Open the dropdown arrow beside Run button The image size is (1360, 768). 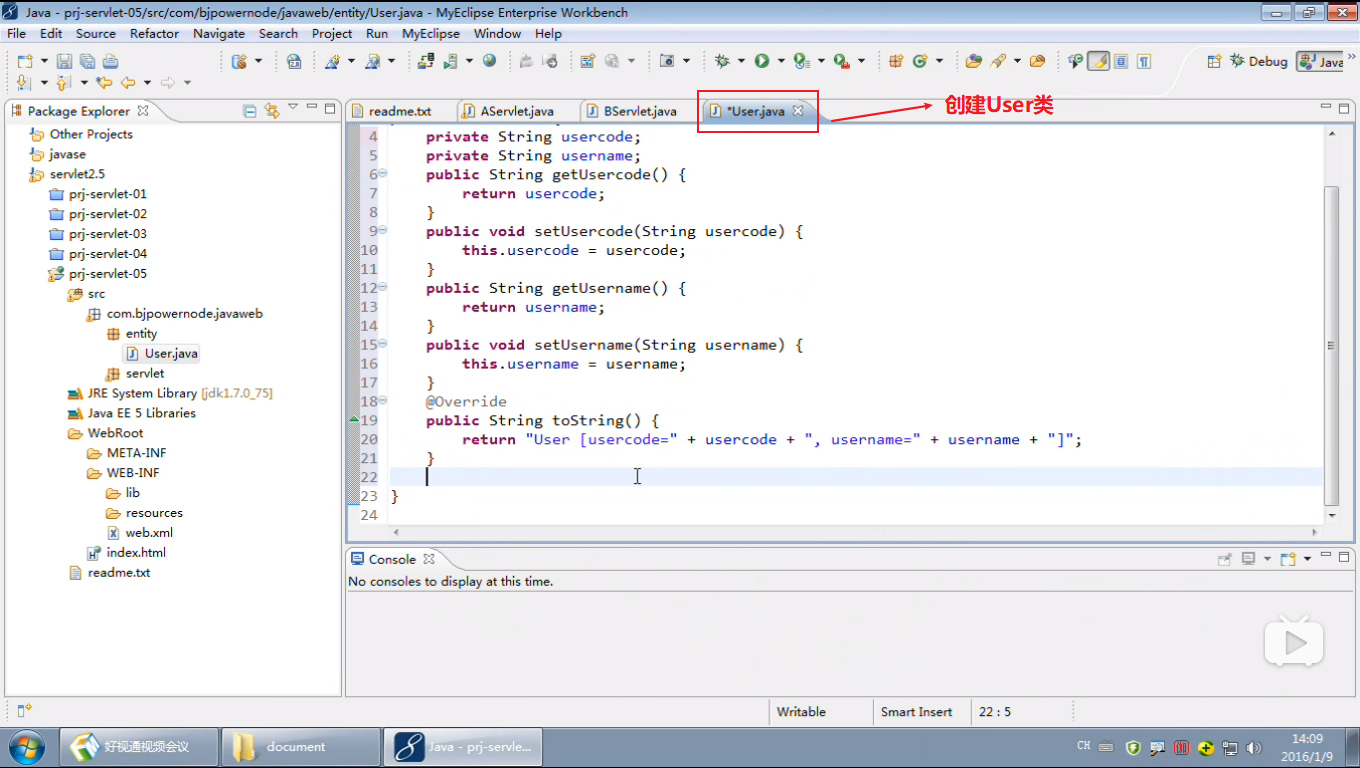coord(779,61)
